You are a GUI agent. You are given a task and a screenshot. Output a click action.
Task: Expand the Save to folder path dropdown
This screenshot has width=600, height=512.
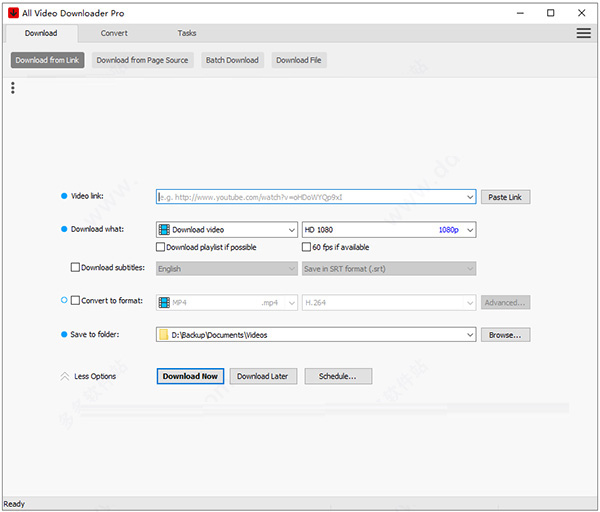470,335
